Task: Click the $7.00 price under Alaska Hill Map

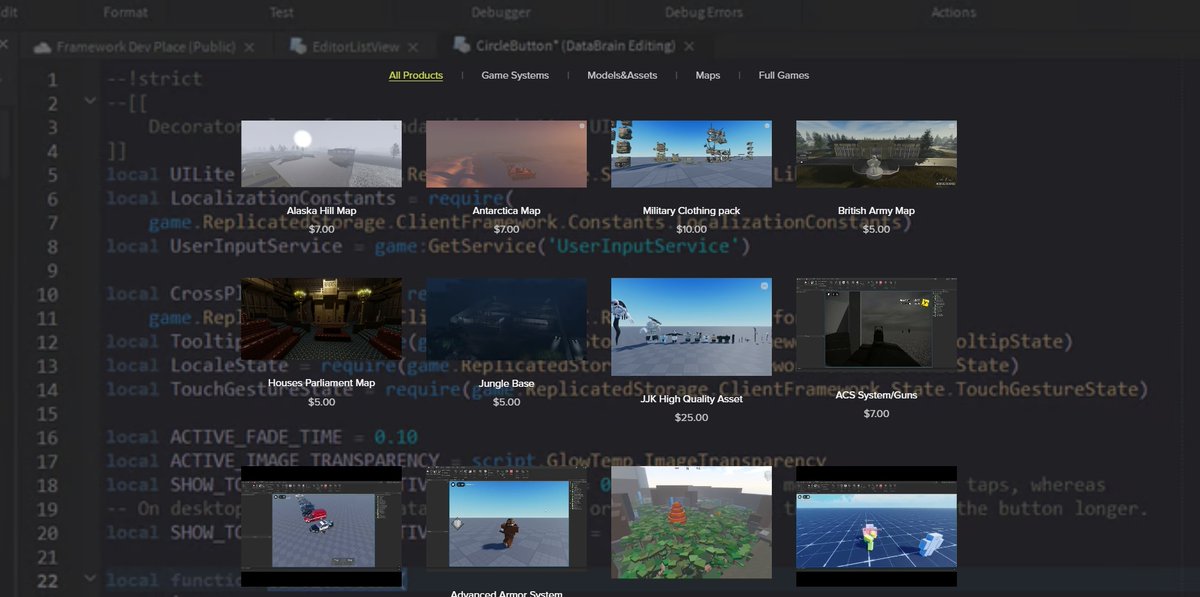Action: (321, 229)
